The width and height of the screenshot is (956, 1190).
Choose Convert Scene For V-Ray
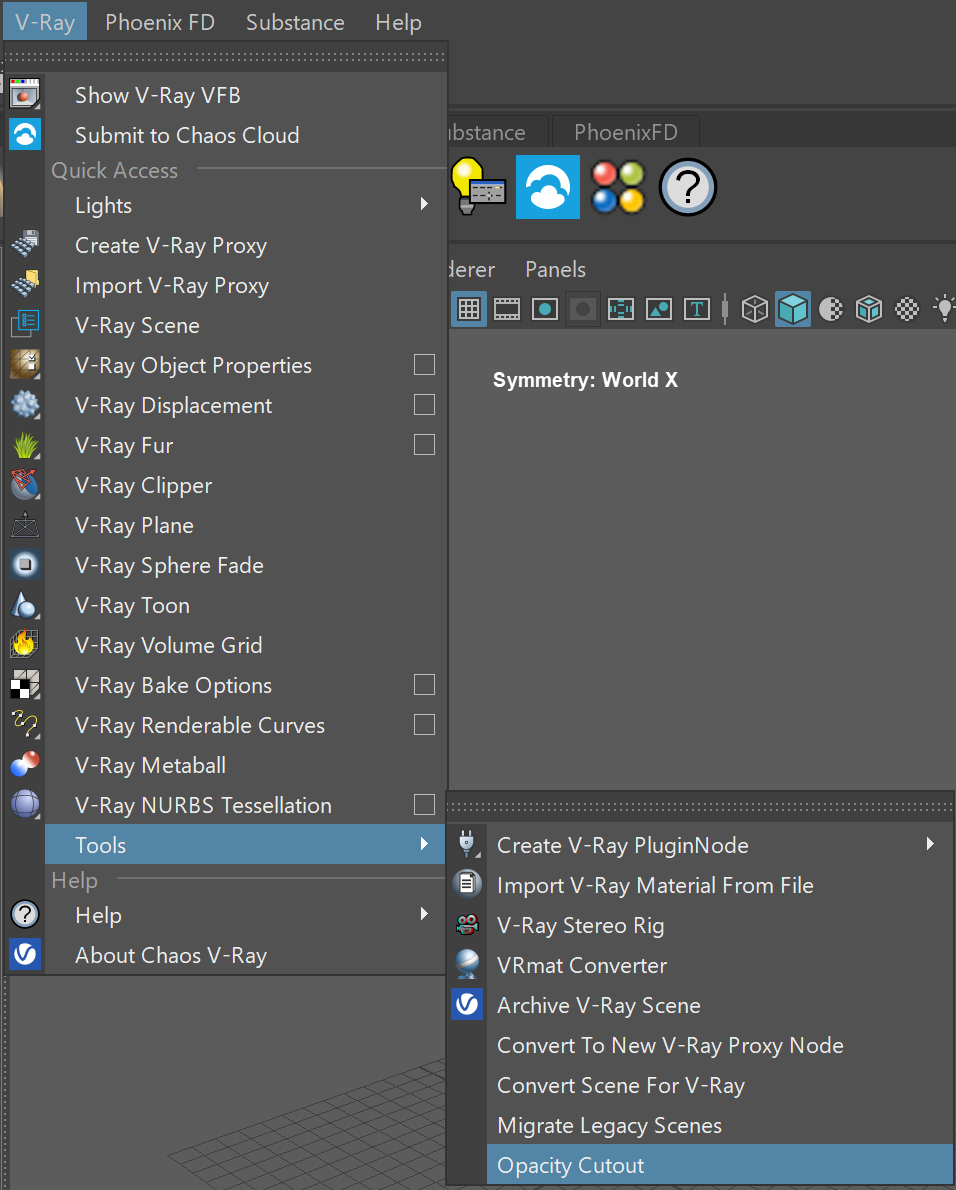[x=719, y=1085]
